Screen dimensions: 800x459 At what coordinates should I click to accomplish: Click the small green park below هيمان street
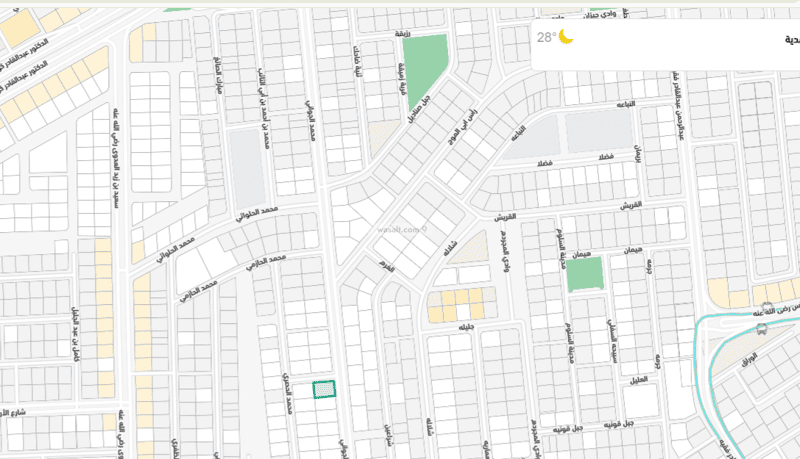(x=585, y=274)
